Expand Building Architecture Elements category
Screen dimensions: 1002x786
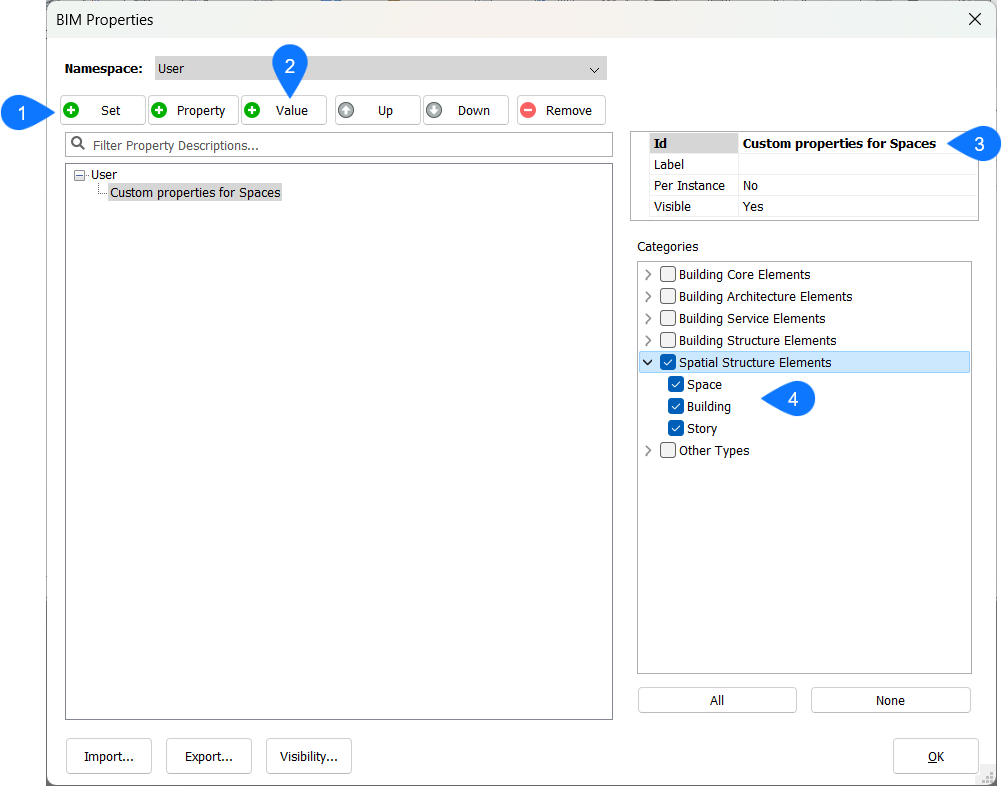(x=648, y=296)
